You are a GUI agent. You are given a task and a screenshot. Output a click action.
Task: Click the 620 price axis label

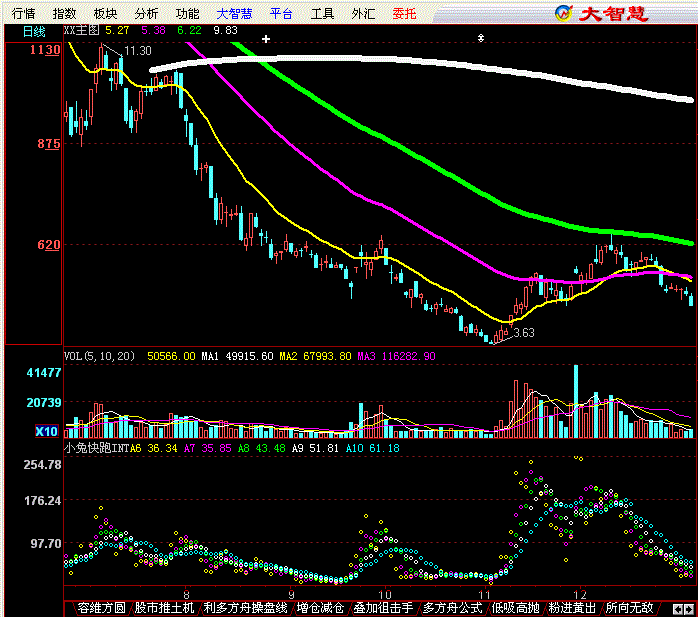(49, 244)
